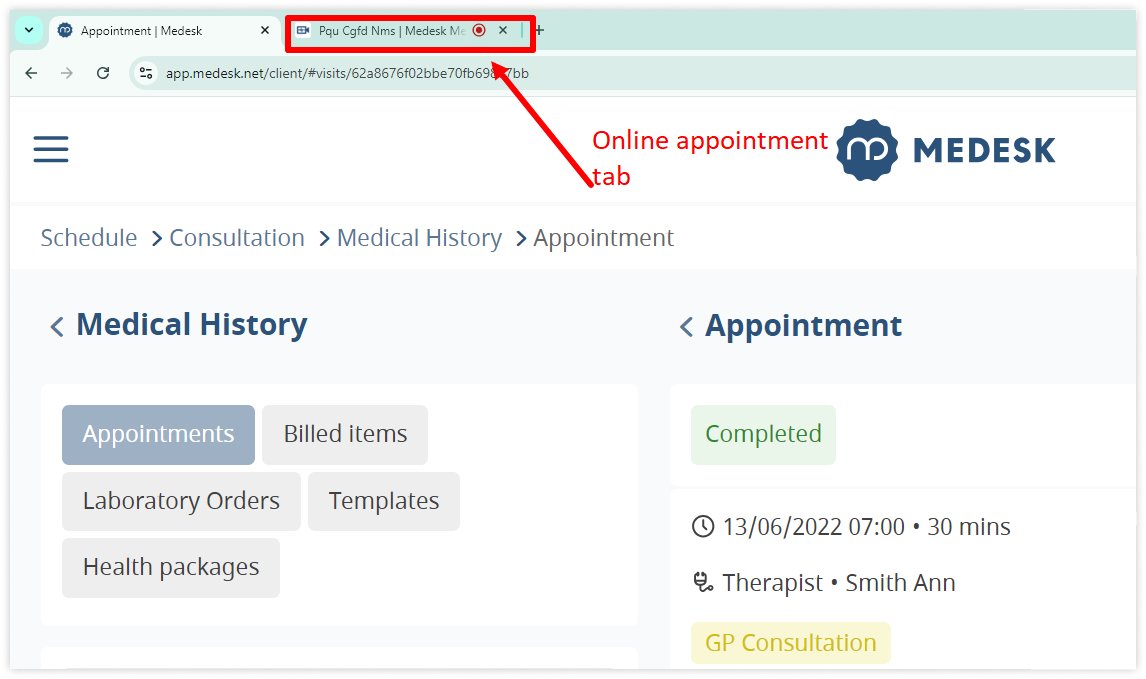Click the GP Consultation label
Screen dimensions: 1146x679
point(790,643)
